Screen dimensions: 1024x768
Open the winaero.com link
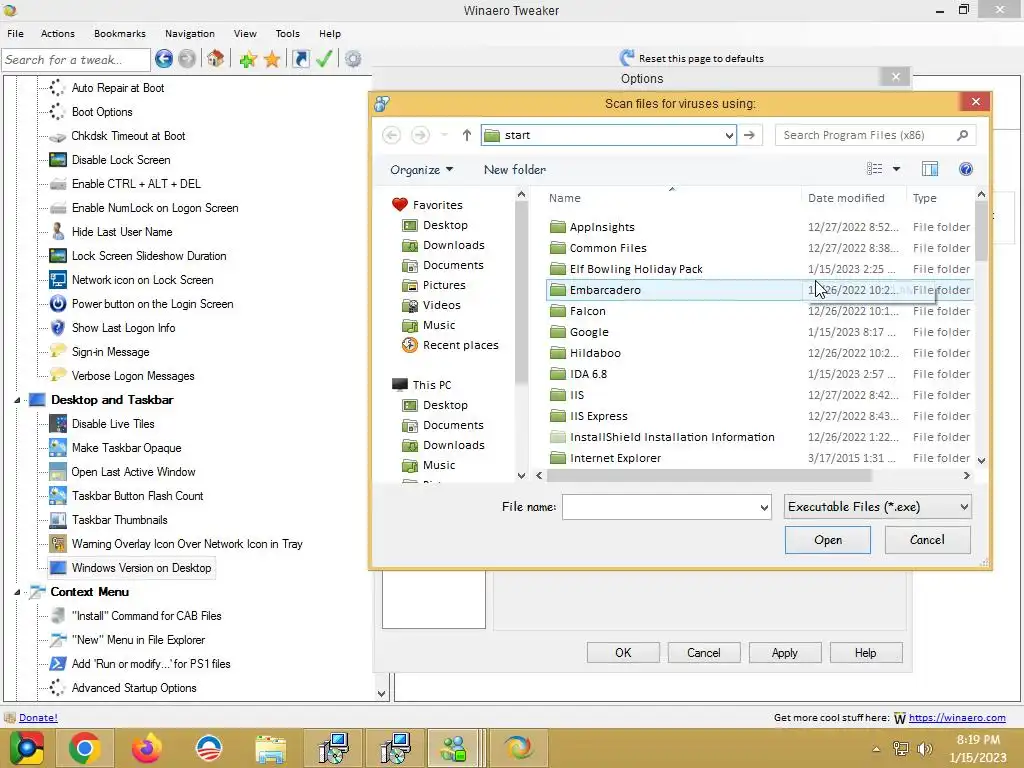point(957,717)
